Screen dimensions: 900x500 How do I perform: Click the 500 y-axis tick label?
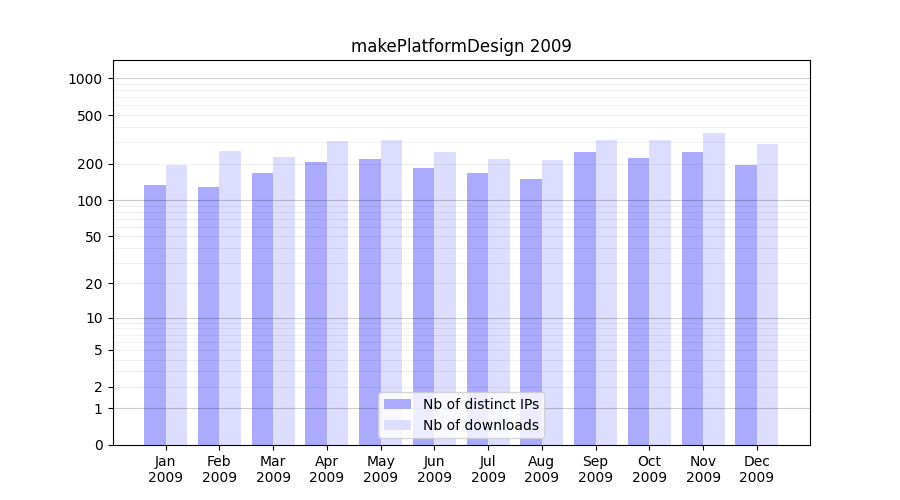(x=91, y=116)
